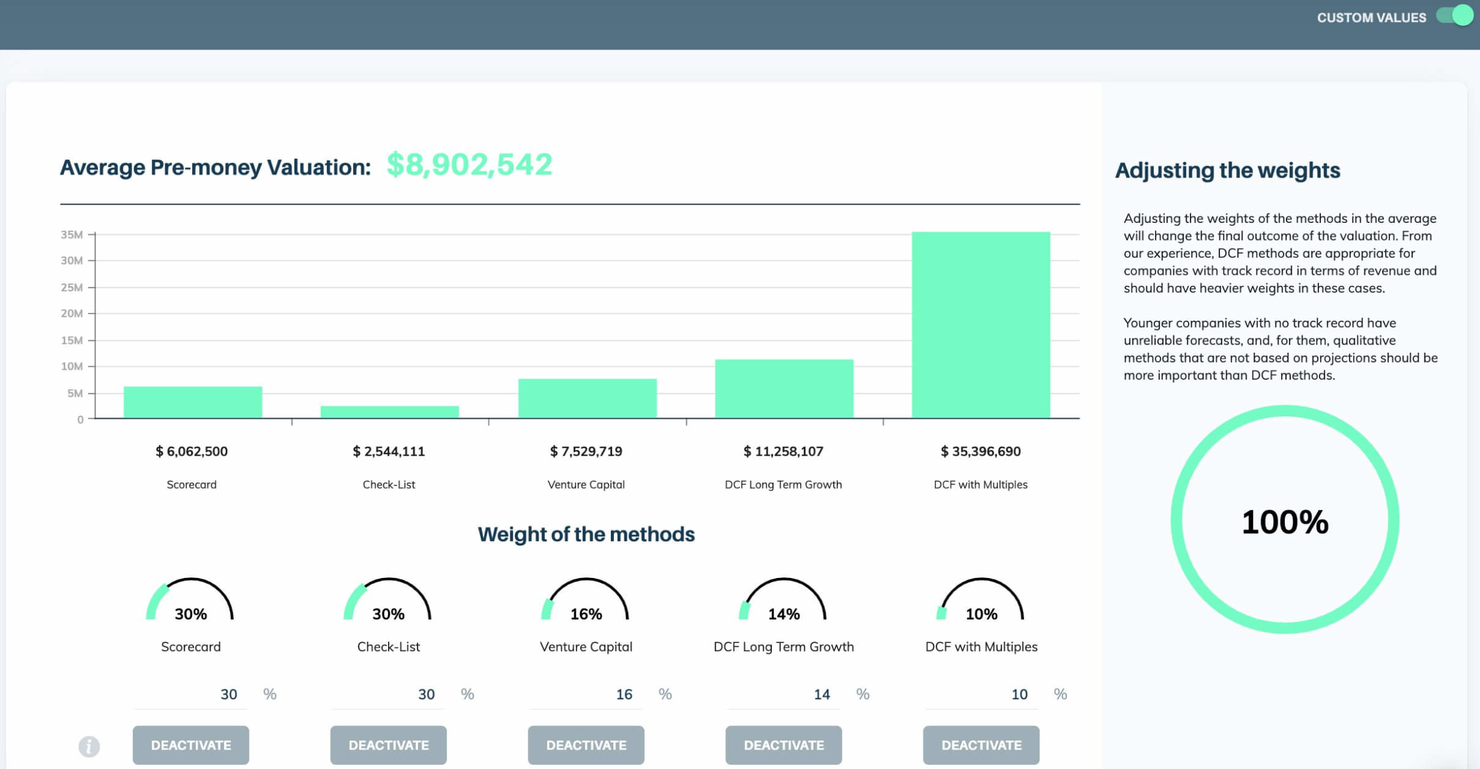Viewport: 1480px width, 769px height.
Task: Click the $7,529,719 Venture Capital value label
Action: [x=586, y=451]
